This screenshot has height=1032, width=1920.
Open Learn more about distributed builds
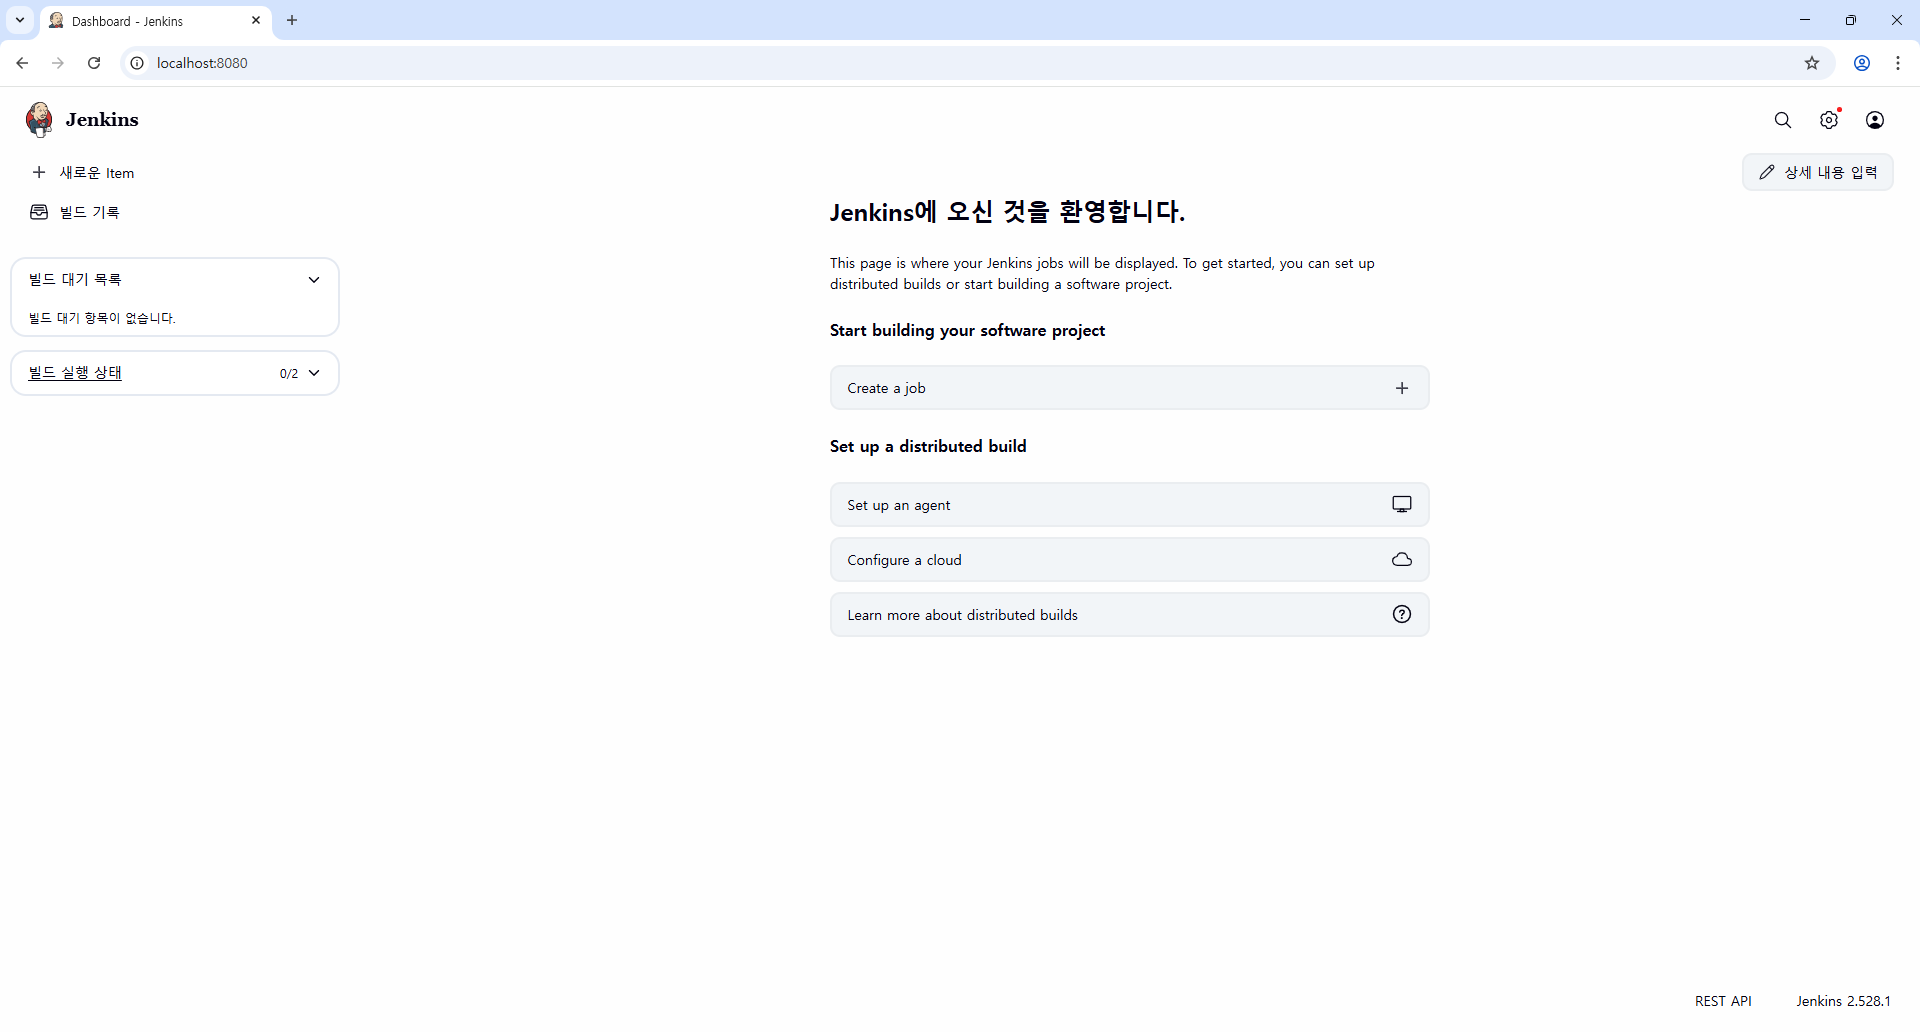point(1129,615)
